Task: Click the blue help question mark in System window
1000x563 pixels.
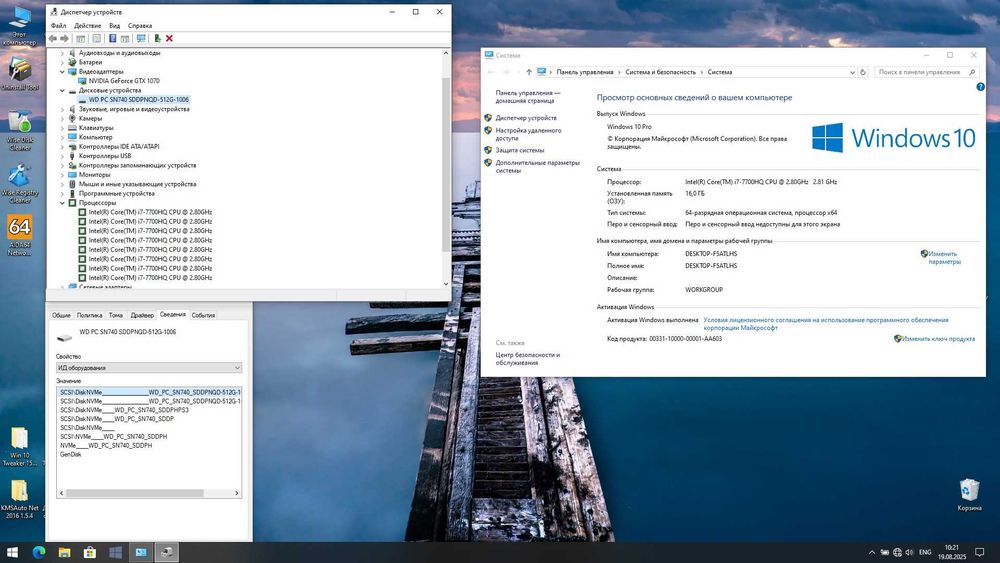Action: coord(980,87)
